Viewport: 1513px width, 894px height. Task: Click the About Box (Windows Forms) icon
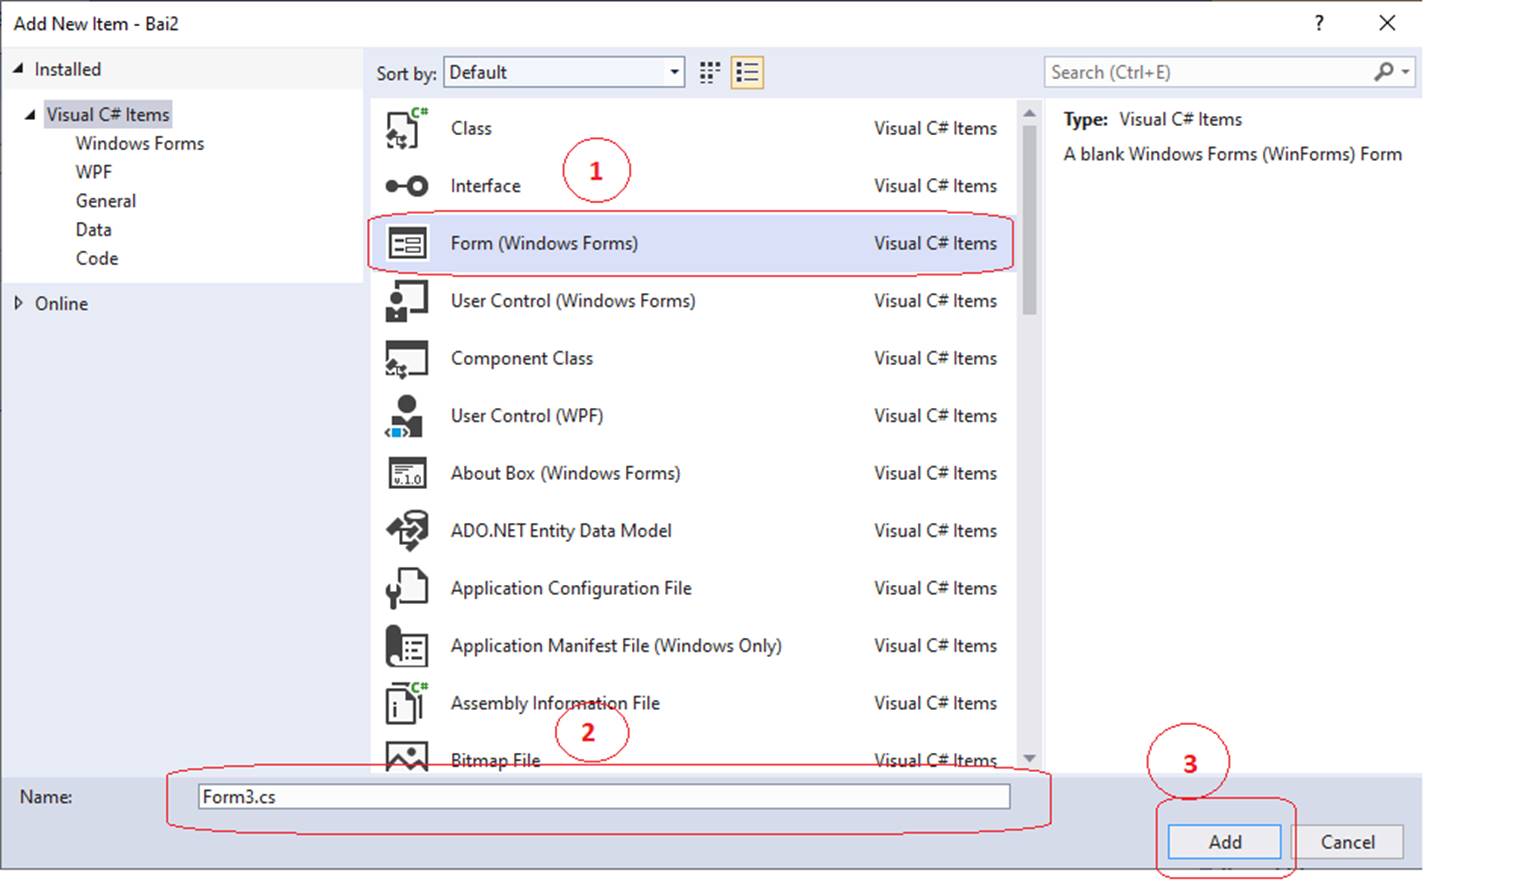[x=406, y=473]
